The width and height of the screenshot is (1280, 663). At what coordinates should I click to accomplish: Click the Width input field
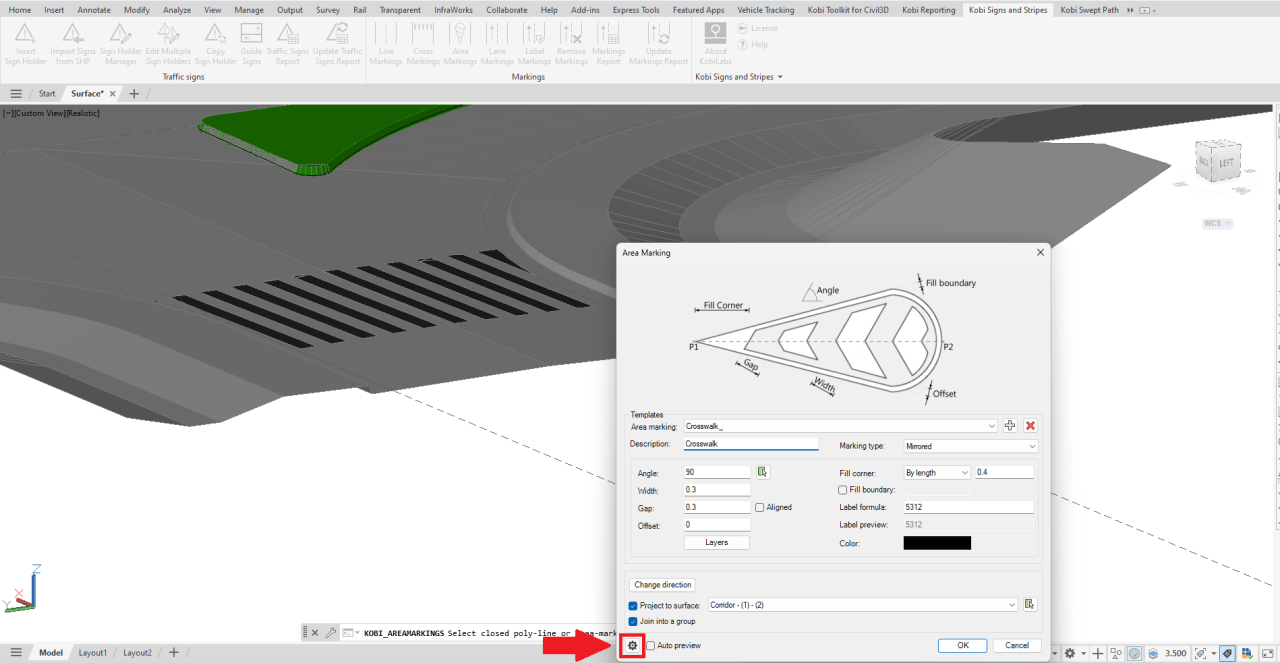(x=717, y=490)
